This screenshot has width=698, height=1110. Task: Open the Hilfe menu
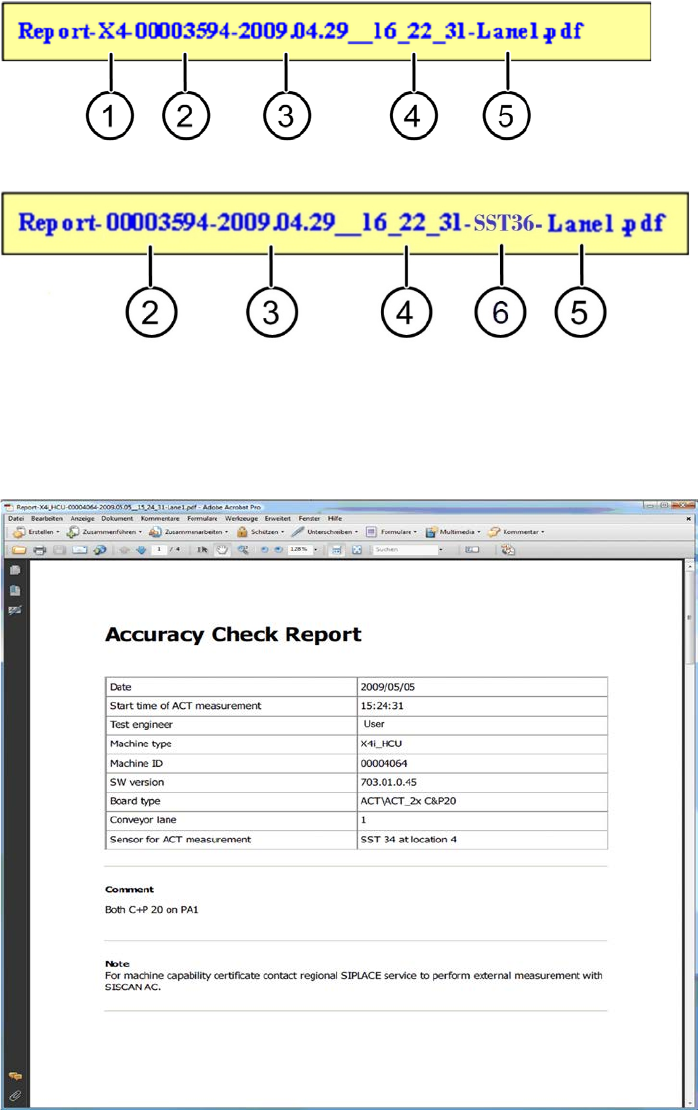coord(335,518)
